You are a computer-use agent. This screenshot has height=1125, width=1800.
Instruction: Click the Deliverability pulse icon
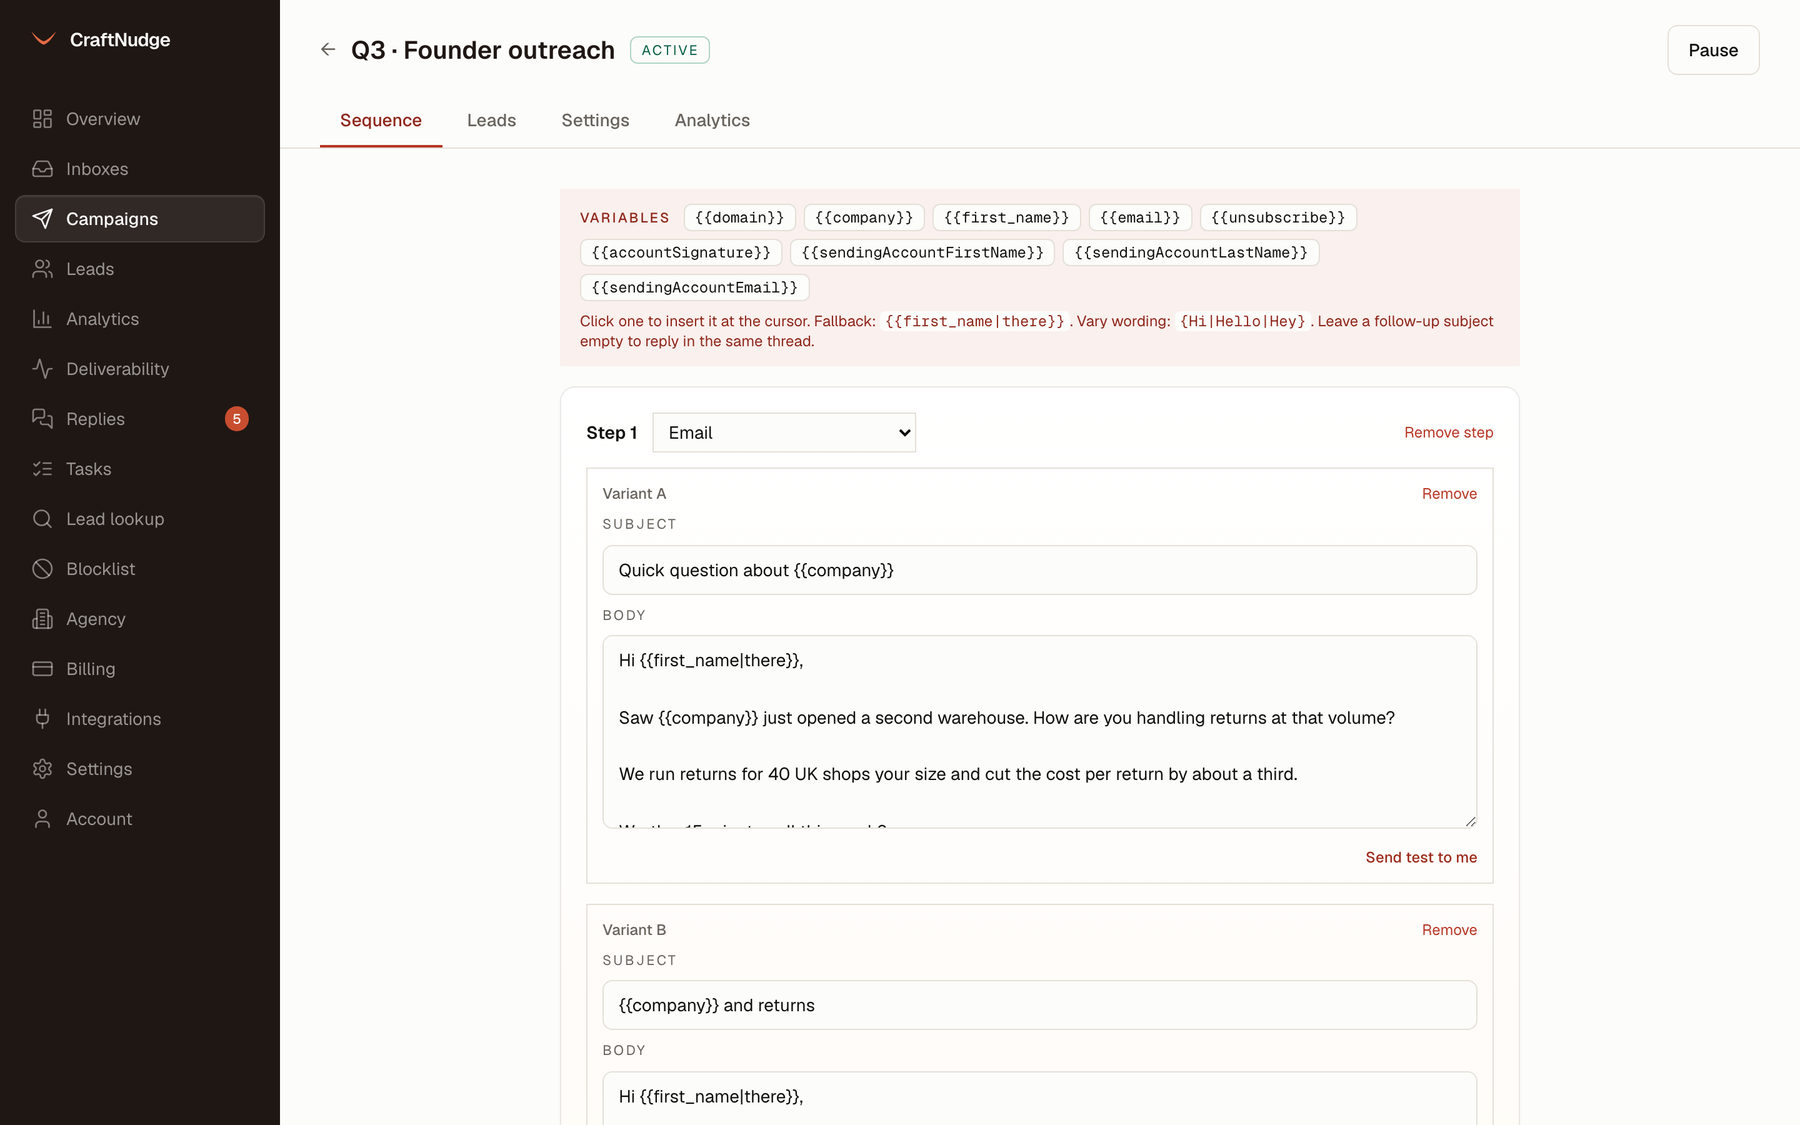point(42,369)
